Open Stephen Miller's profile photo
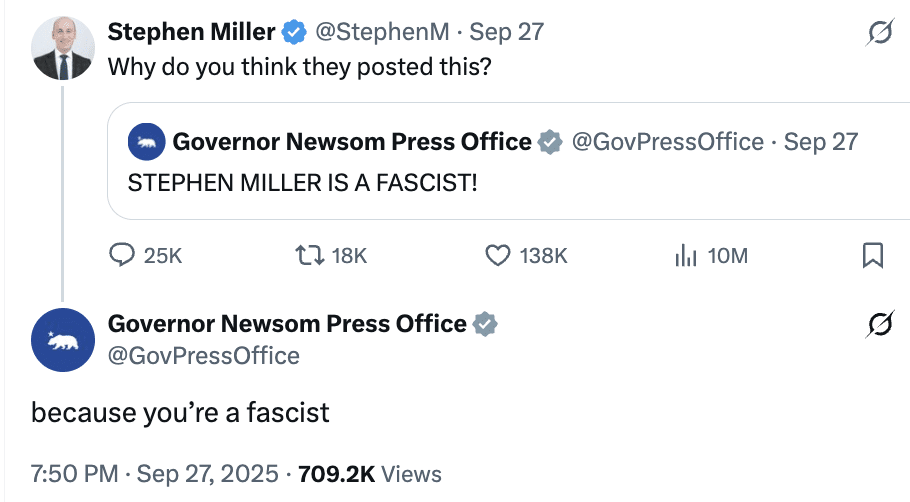Image resolution: width=910 pixels, height=502 pixels. [63, 49]
